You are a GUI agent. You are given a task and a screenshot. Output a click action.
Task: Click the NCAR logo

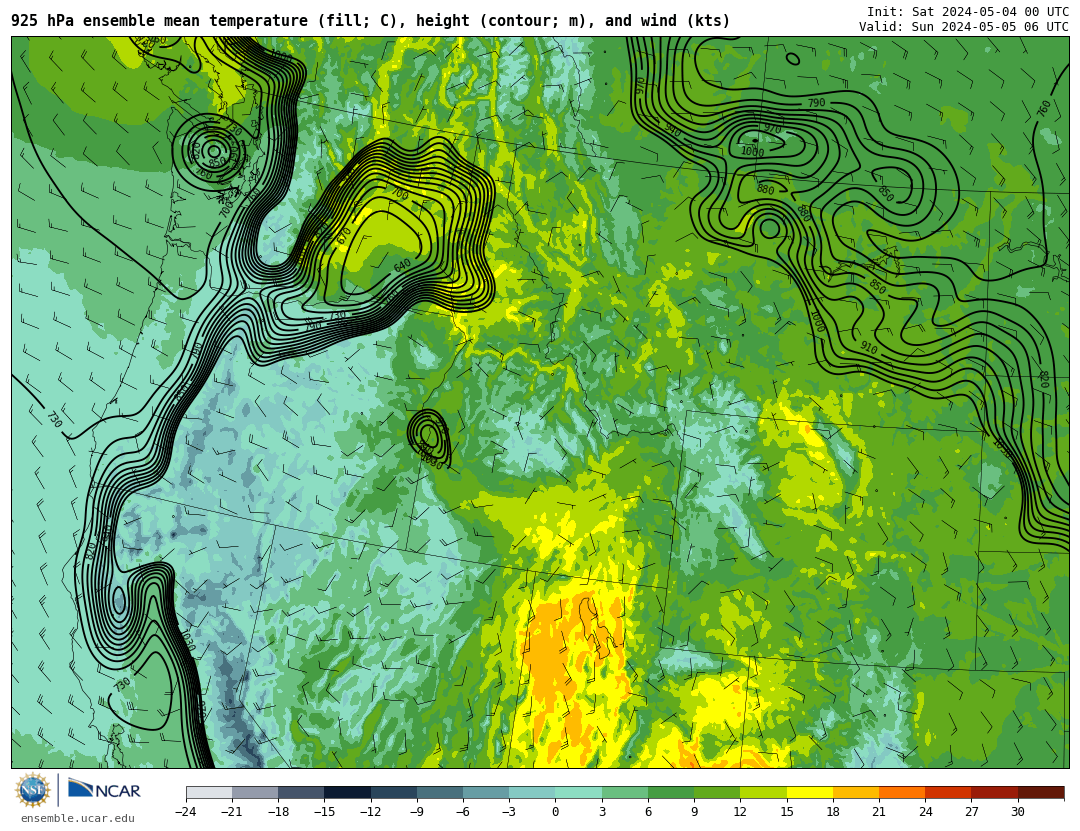click(105, 790)
